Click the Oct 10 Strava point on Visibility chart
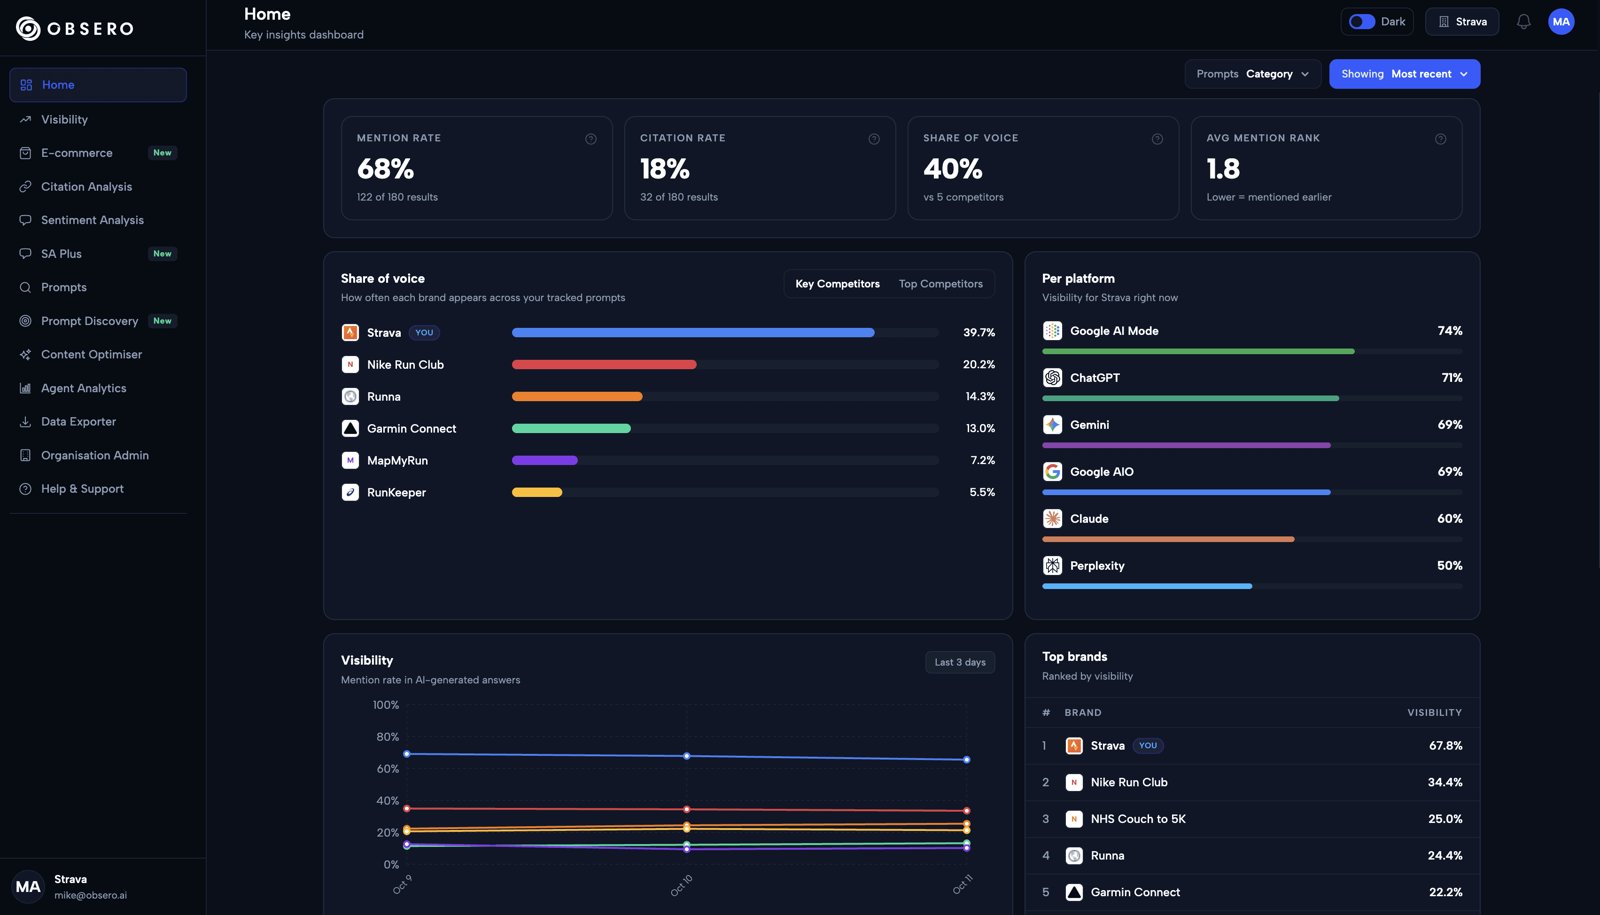Image resolution: width=1600 pixels, height=915 pixels. (x=686, y=756)
